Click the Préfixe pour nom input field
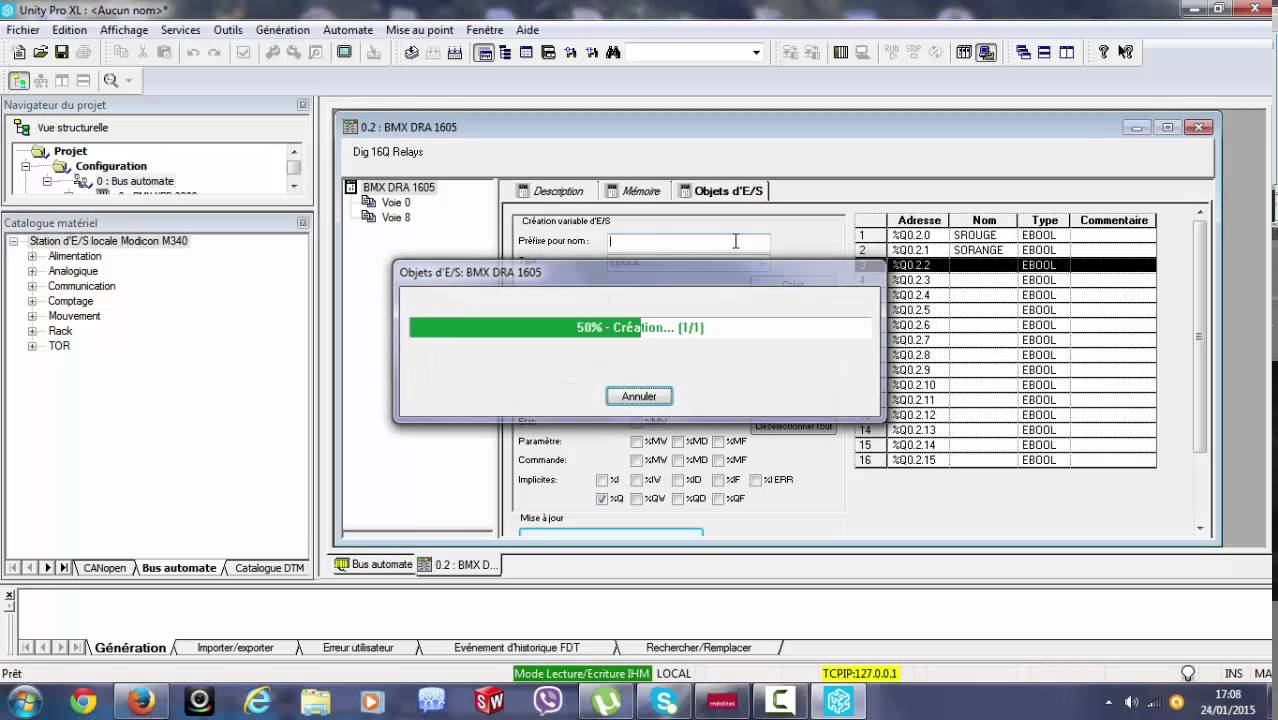 (689, 241)
